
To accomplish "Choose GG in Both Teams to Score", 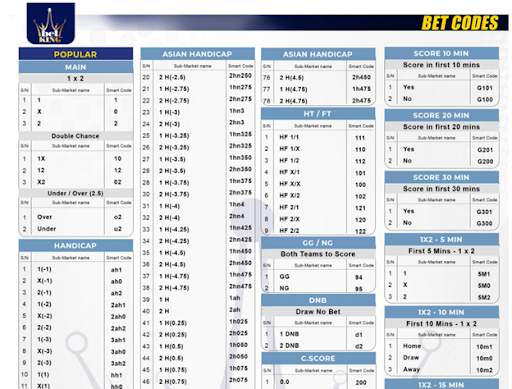I will pyautogui.click(x=318, y=277).
